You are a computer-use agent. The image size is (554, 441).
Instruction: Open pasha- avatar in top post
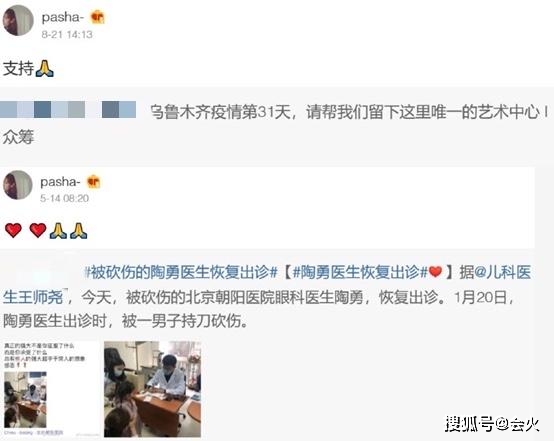click(18, 20)
